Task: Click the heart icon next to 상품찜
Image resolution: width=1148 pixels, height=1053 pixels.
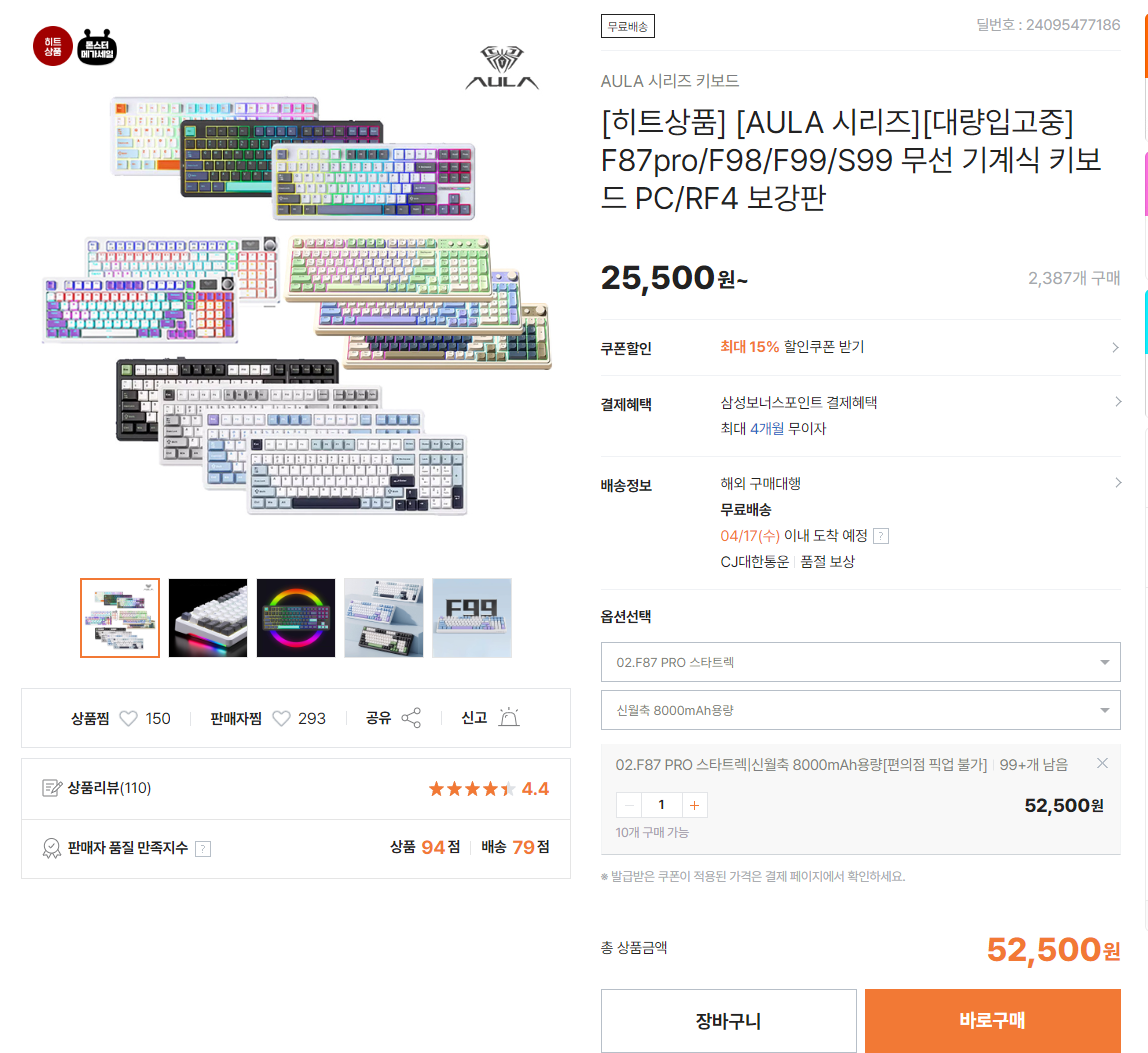Action: tap(128, 718)
